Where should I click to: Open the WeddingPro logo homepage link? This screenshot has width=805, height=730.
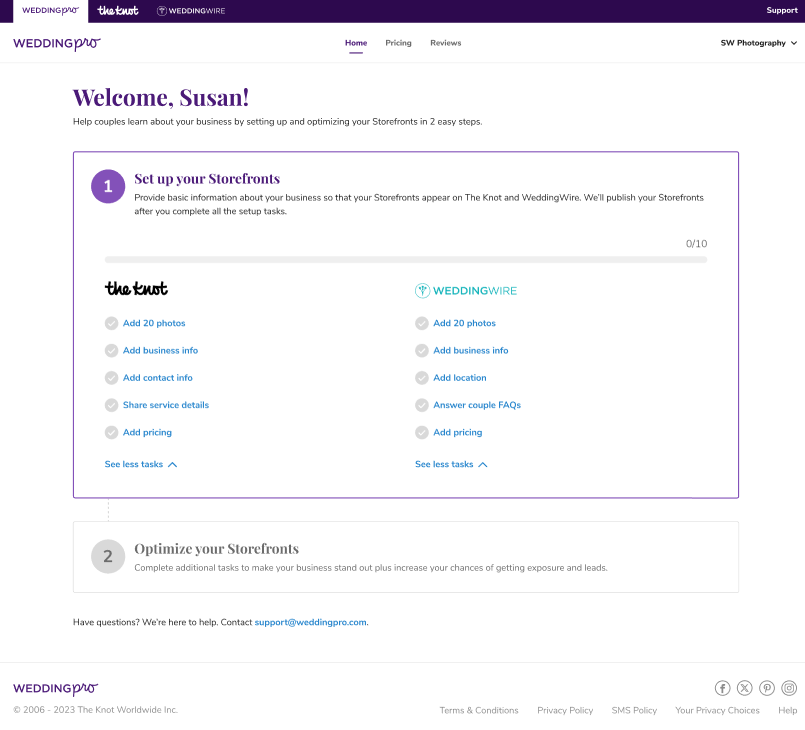55,43
